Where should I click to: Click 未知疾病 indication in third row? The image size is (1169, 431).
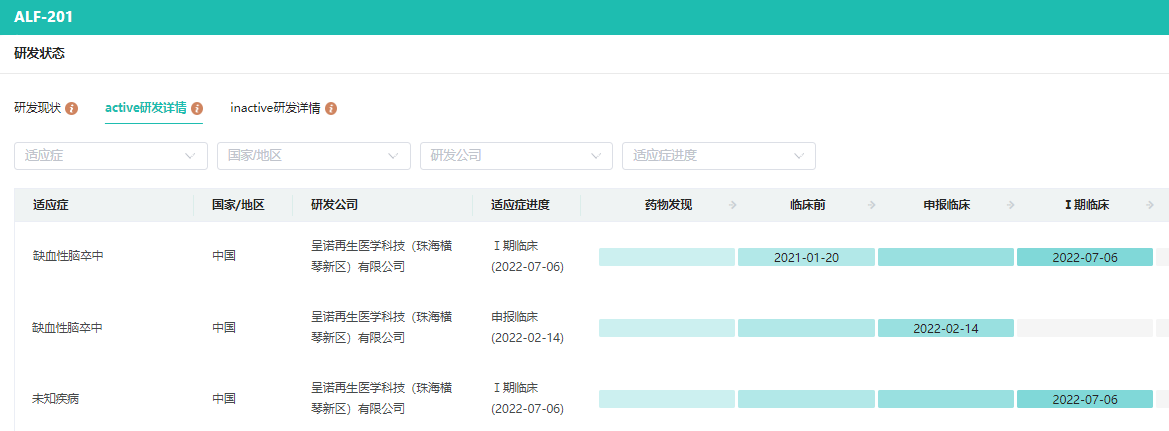(56, 399)
